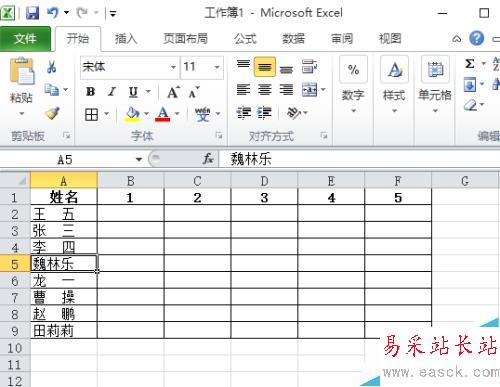The image size is (500, 387).
Task: Open the 文件 tab
Action: click(25, 39)
